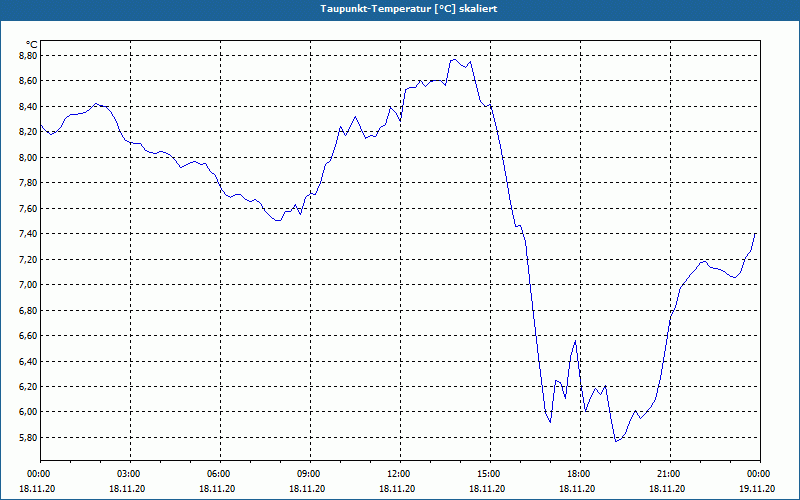
Task: Select the 7,80 y-axis value
Action: point(29,183)
